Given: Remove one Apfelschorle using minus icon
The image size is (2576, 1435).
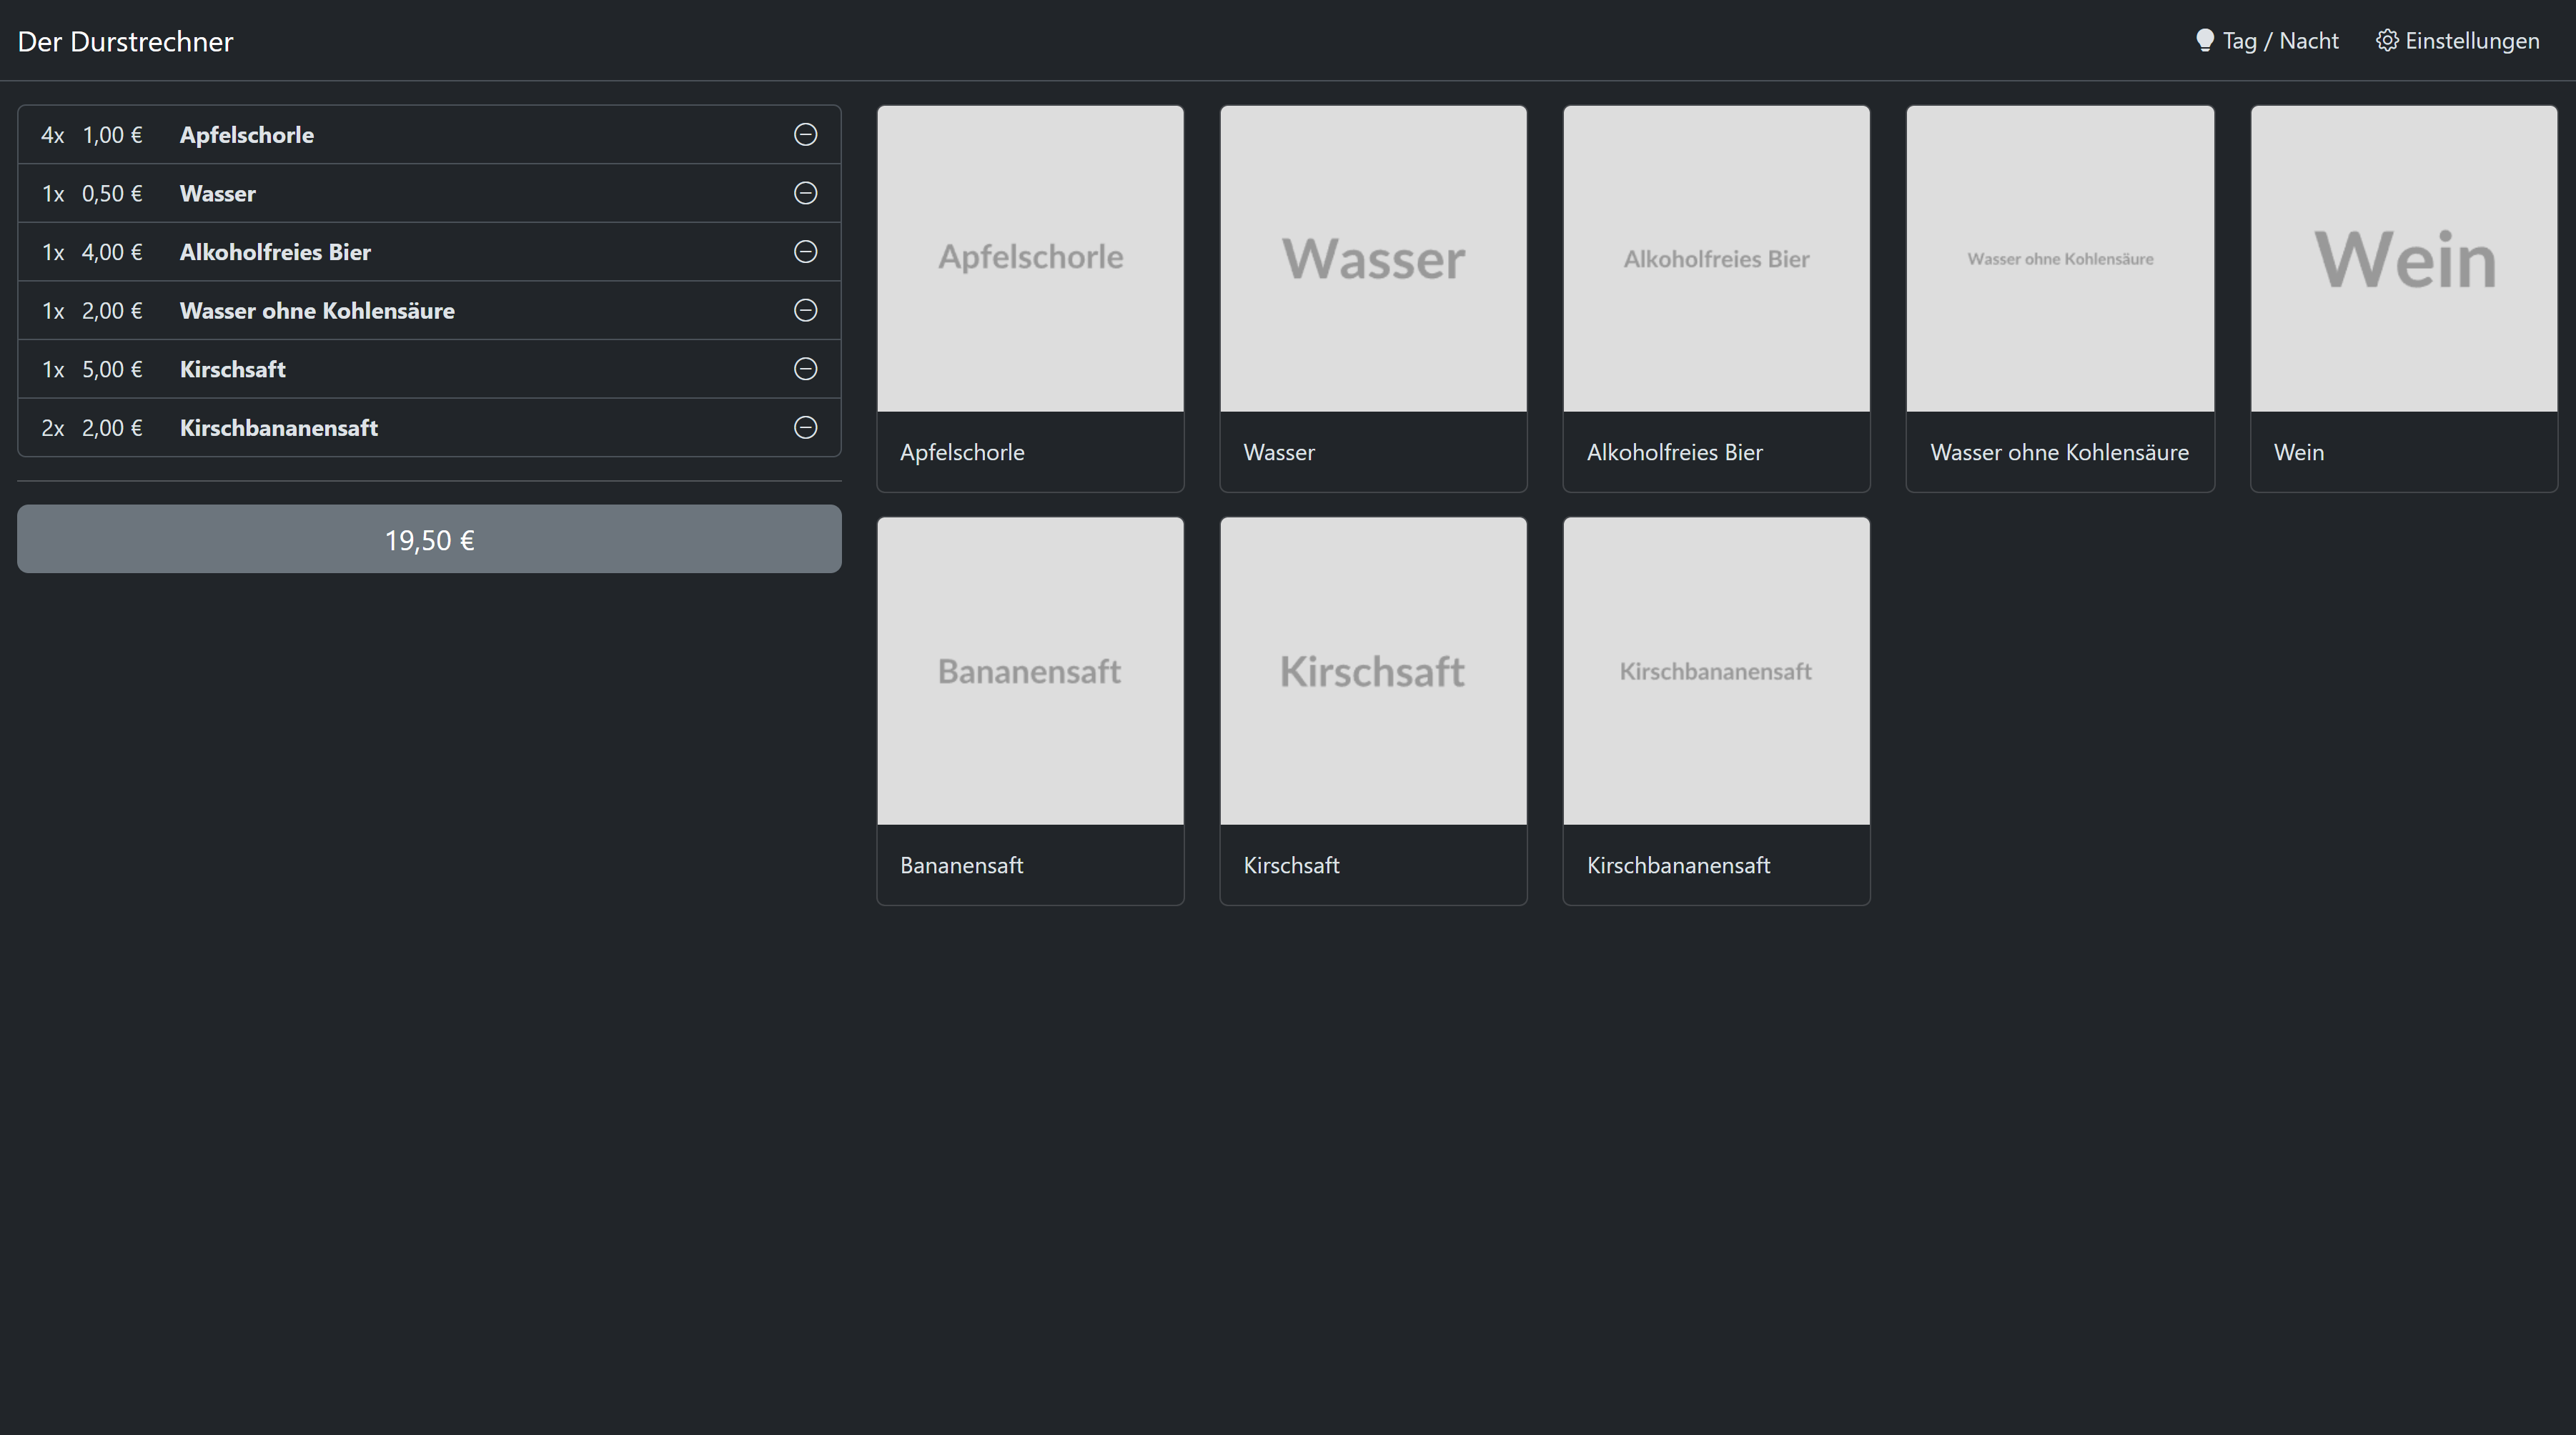Looking at the screenshot, I should [x=805, y=134].
